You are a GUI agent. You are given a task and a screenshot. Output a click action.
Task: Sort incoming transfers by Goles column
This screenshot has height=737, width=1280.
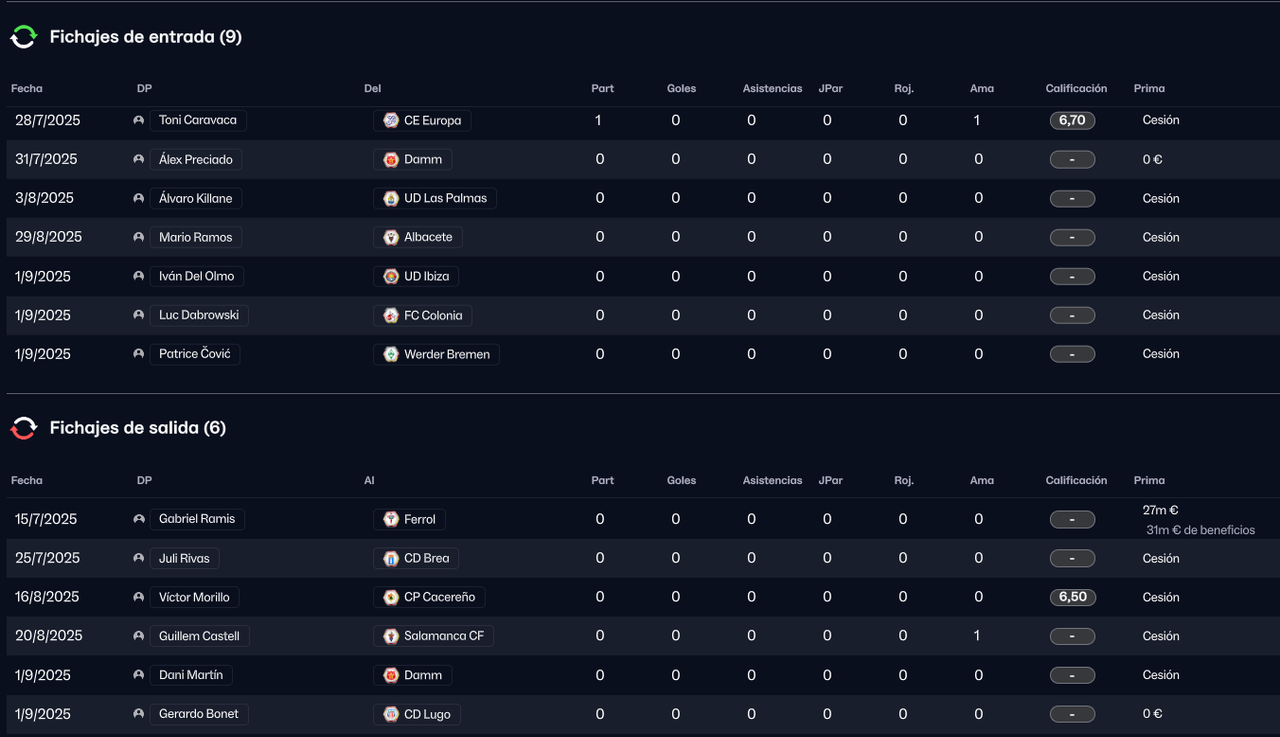click(681, 89)
